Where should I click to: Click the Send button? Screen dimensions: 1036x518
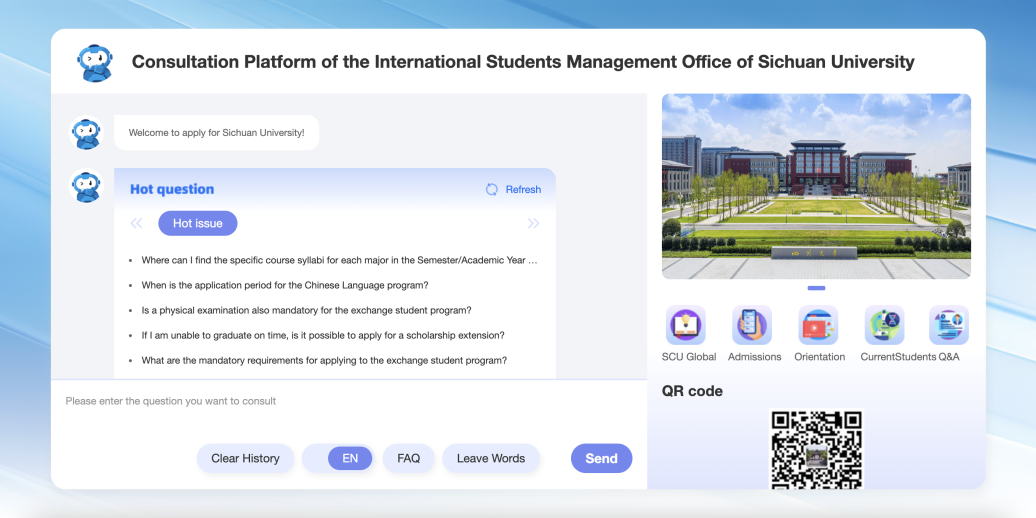tap(601, 458)
